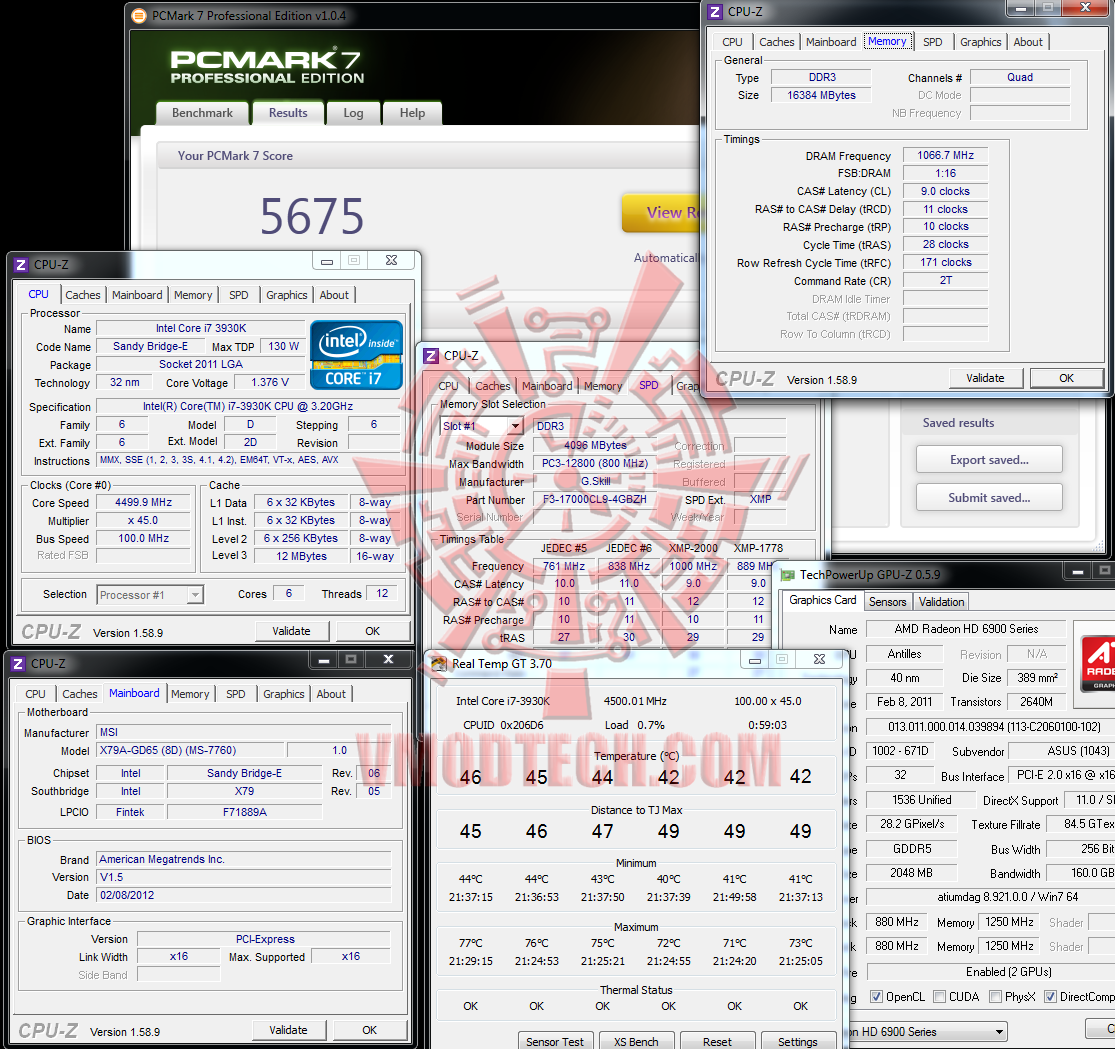Click the Submit saved button
The width and height of the screenshot is (1115, 1049).
pos(989,498)
